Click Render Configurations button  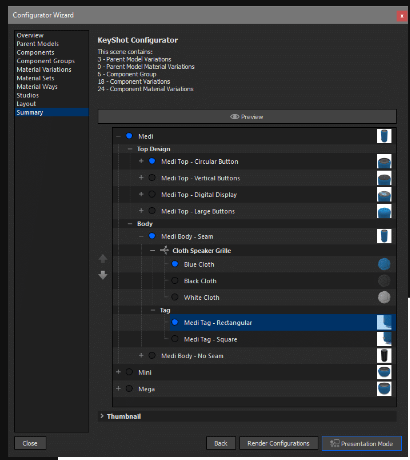[x=278, y=443]
